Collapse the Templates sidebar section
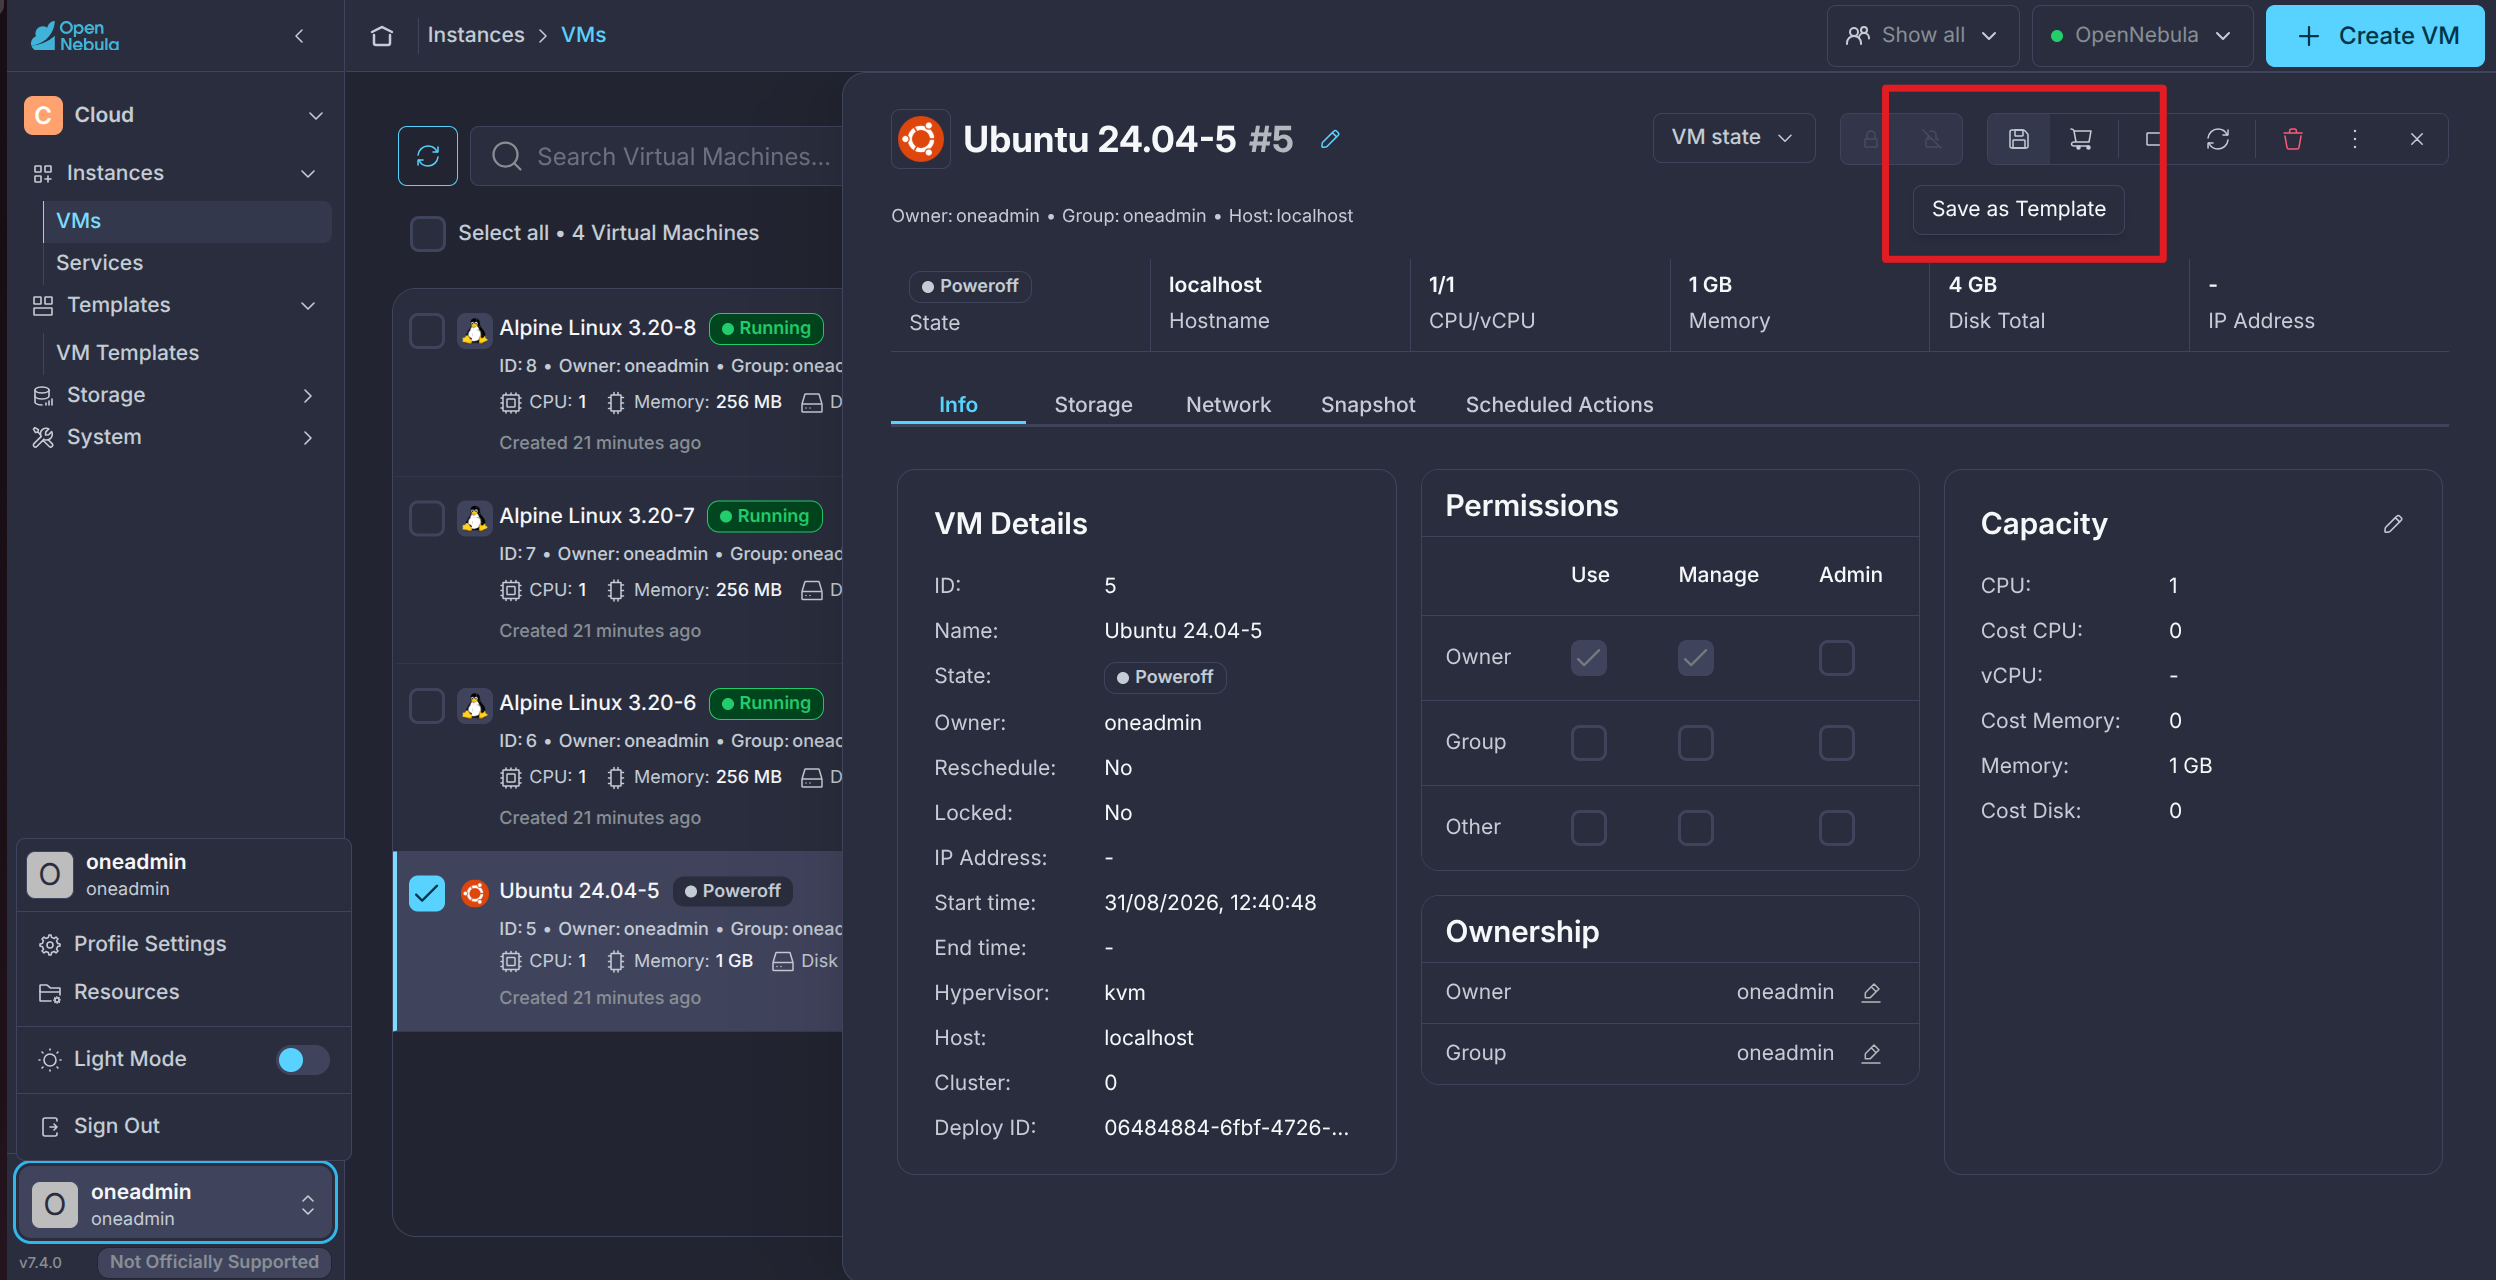 tap(308, 306)
